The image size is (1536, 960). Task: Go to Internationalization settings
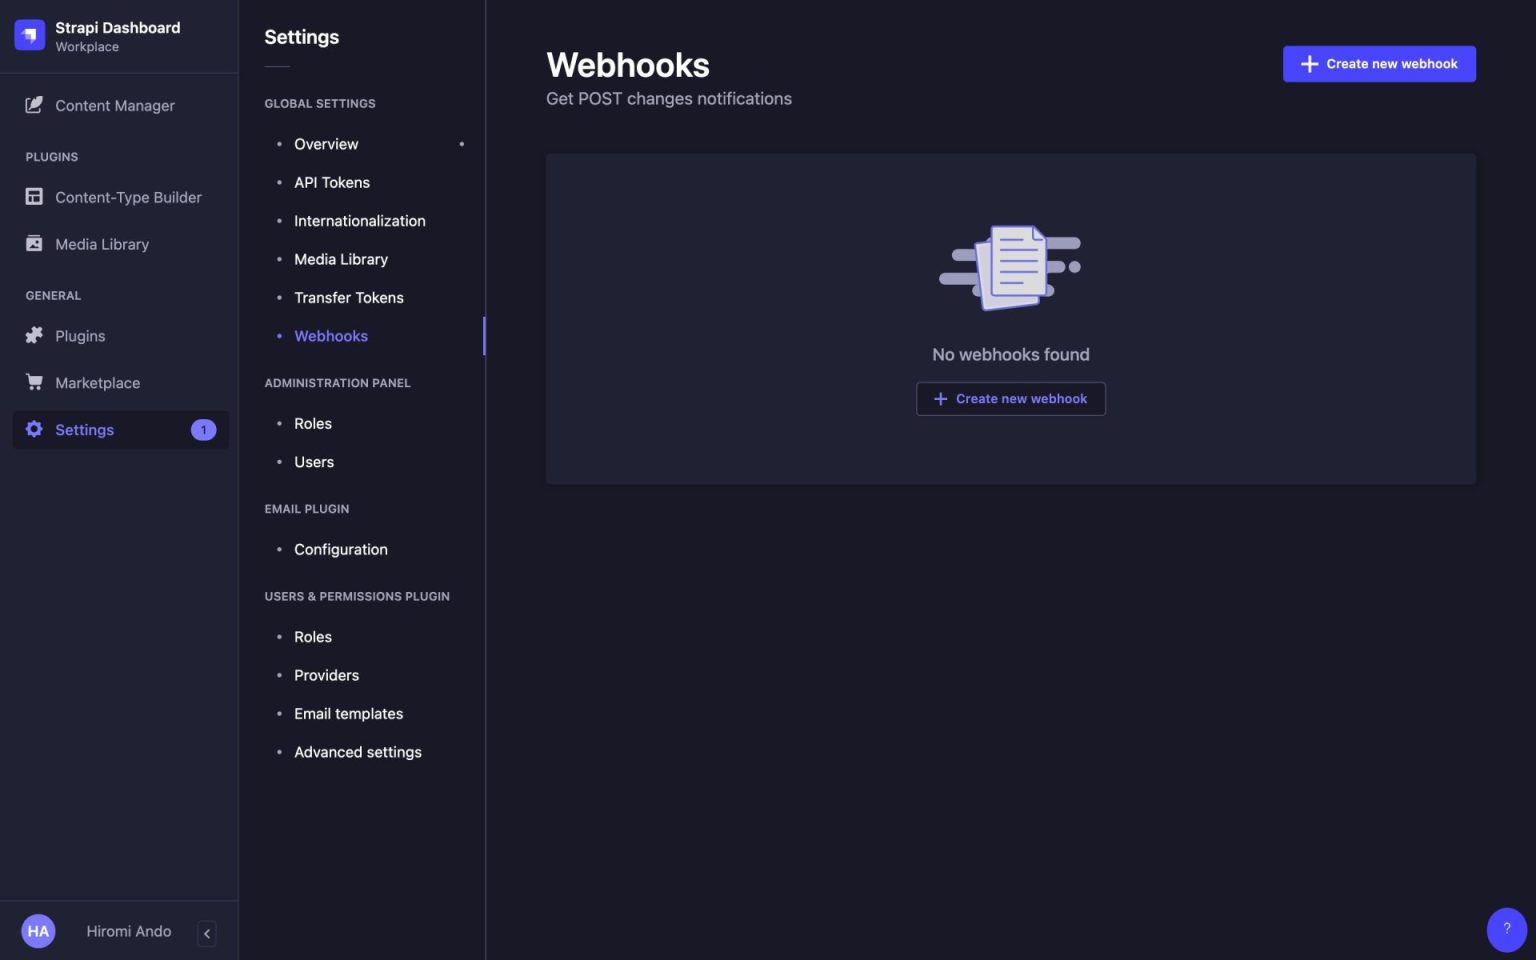(359, 221)
